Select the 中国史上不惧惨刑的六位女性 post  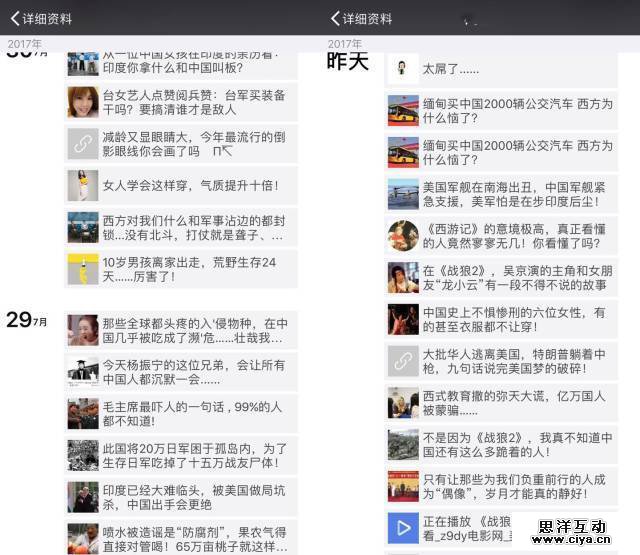coord(517,319)
